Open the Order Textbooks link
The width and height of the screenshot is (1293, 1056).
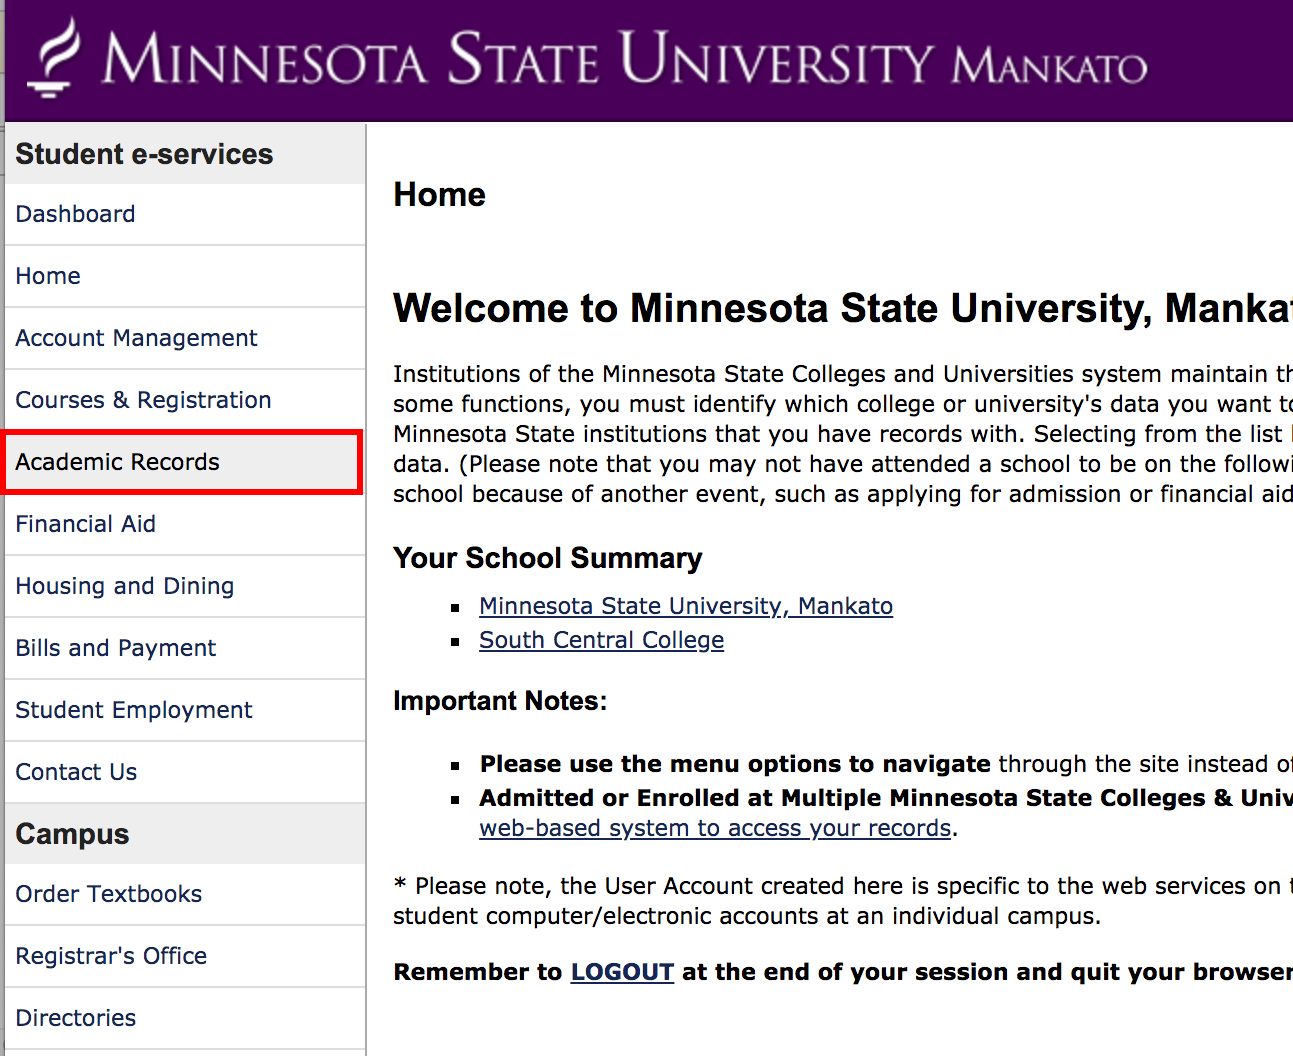tap(108, 894)
